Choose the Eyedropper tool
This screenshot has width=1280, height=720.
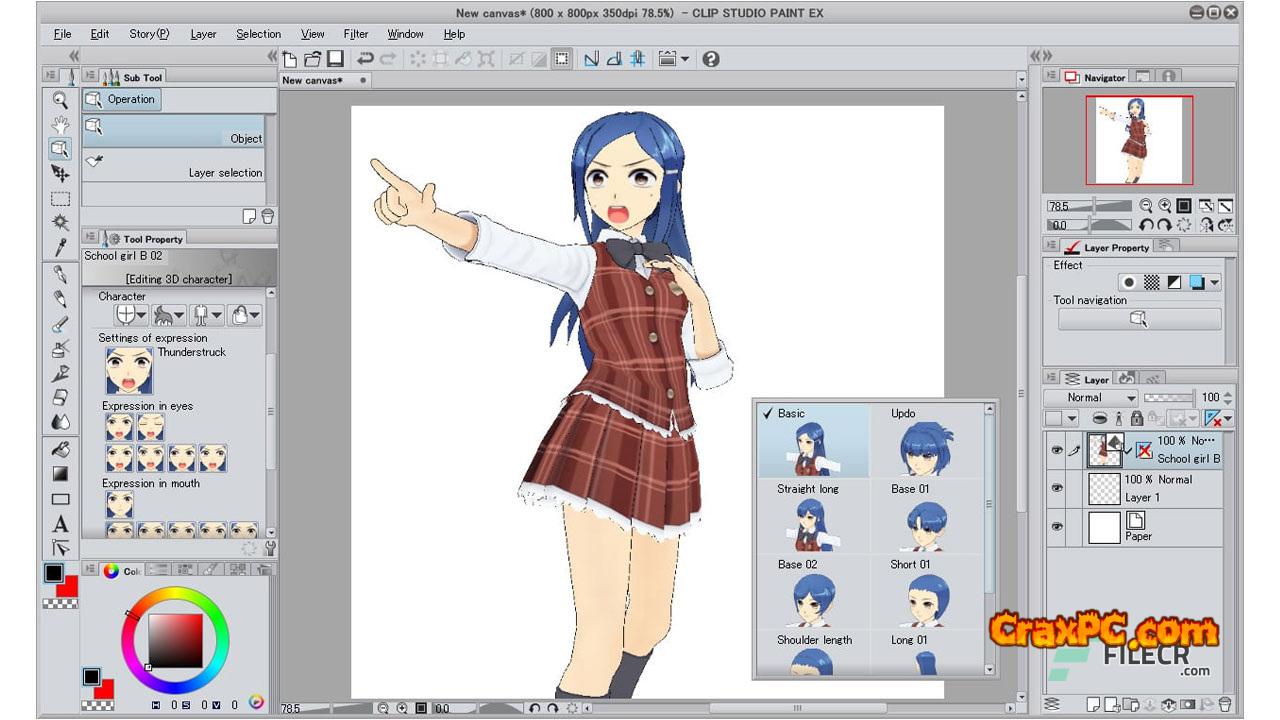pos(60,247)
